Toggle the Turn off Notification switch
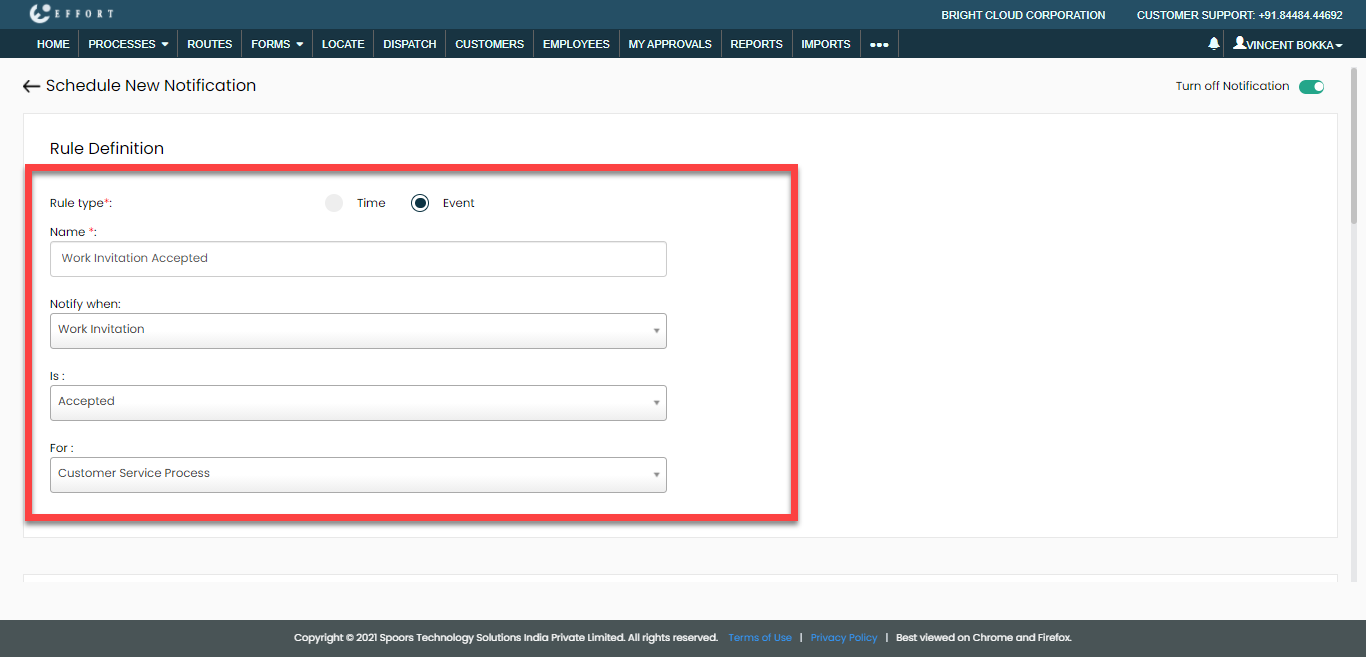 pos(1311,87)
